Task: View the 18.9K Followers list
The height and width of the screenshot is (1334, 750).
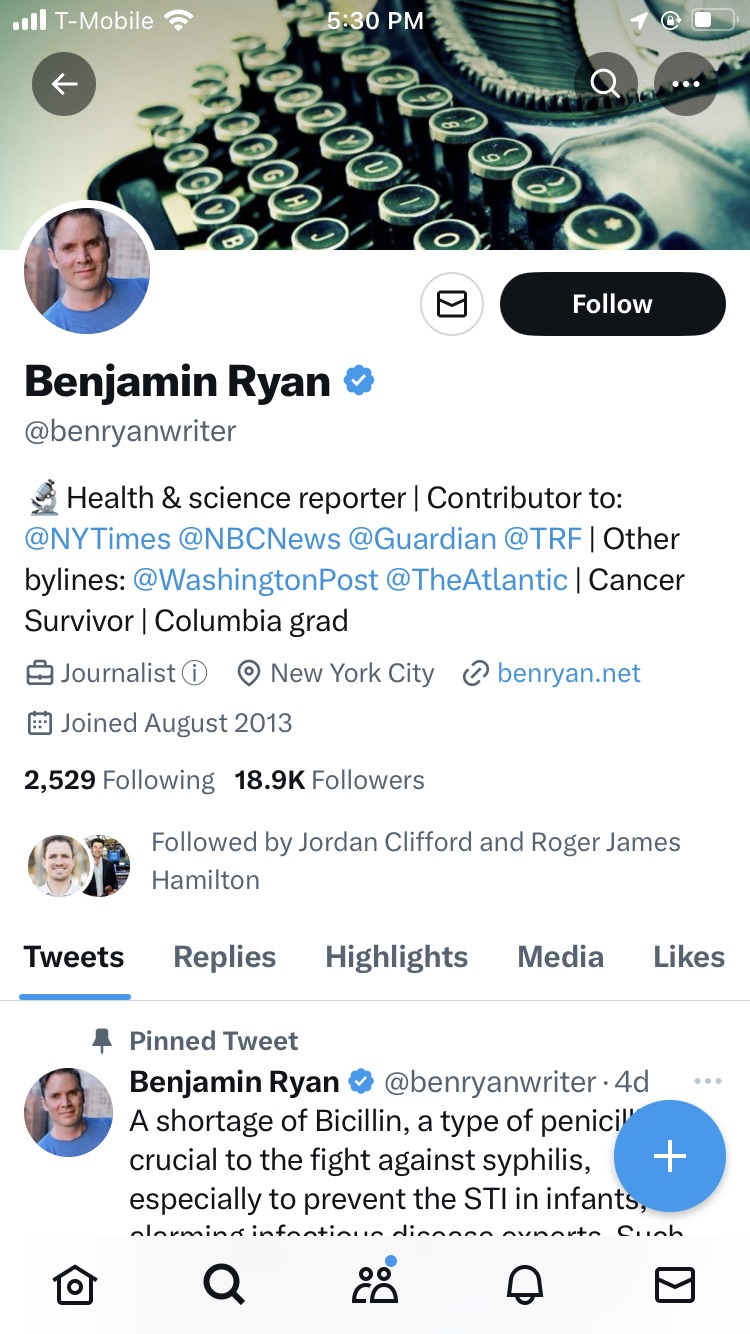Action: (329, 780)
